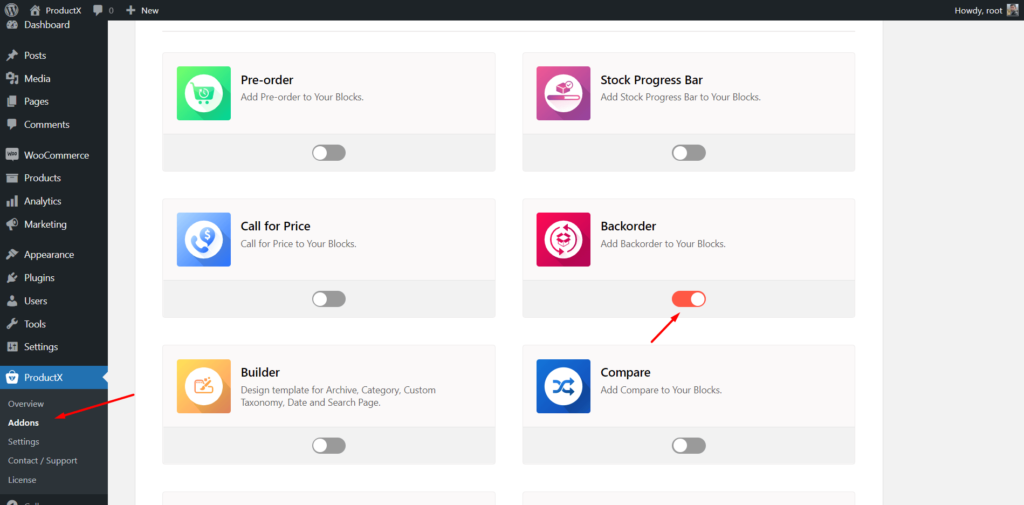The image size is (1024, 505).
Task: Click the Compare shuffle arrows icon
Action: click(564, 386)
